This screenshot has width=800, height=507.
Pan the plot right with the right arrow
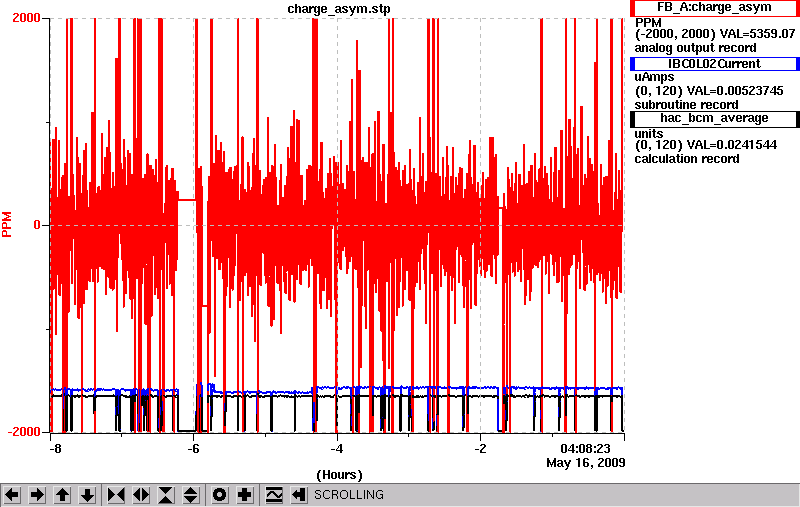[x=37, y=494]
